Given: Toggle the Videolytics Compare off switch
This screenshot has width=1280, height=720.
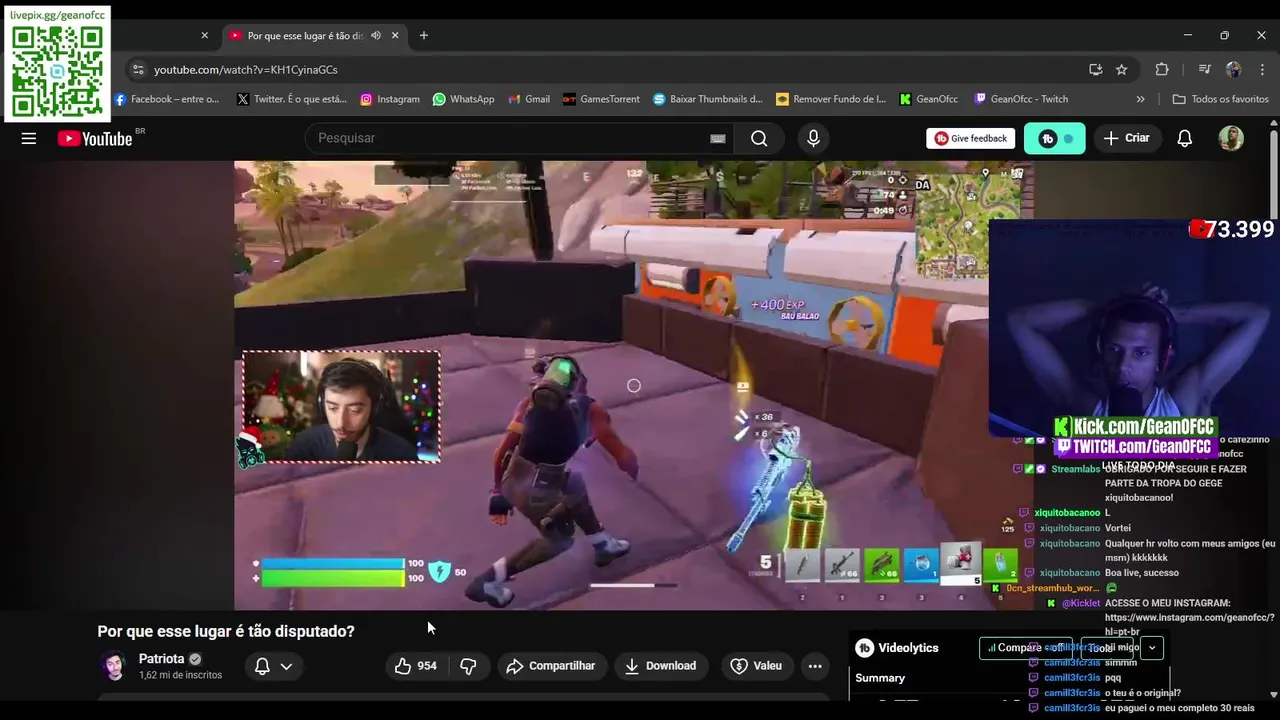Looking at the screenshot, I should point(1025,648).
